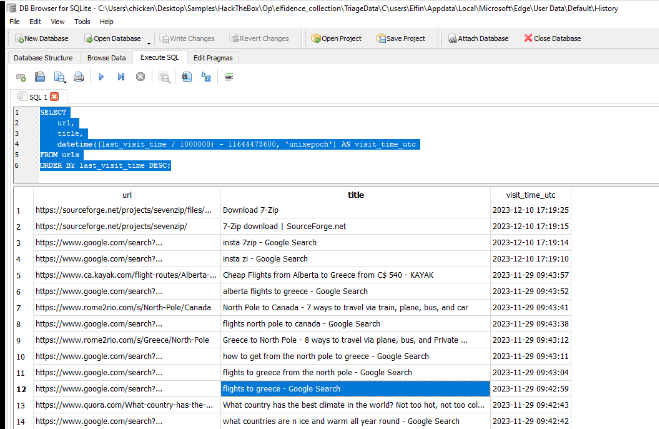Click the Open Project button
The height and width of the screenshot is (429, 659).
click(336, 38)
